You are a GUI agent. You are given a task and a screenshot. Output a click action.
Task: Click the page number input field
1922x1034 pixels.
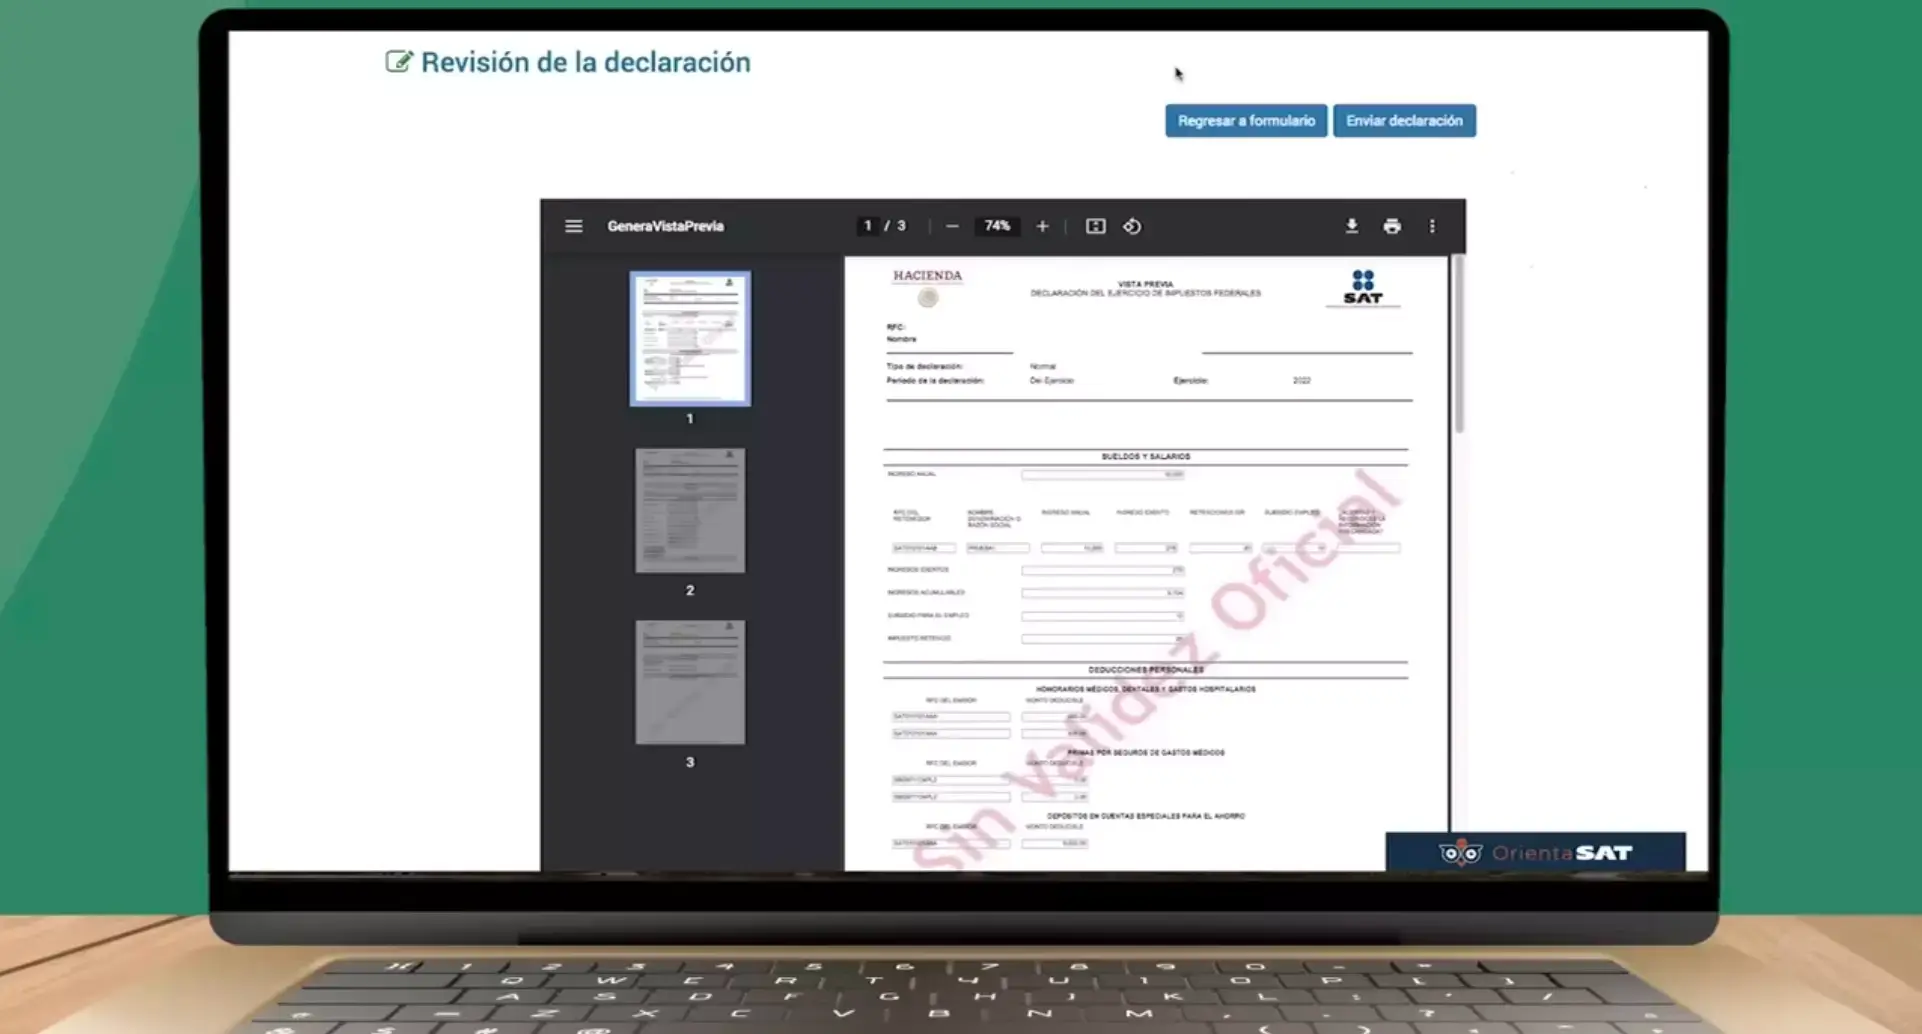pyautogui.click(x=868, y=226)
